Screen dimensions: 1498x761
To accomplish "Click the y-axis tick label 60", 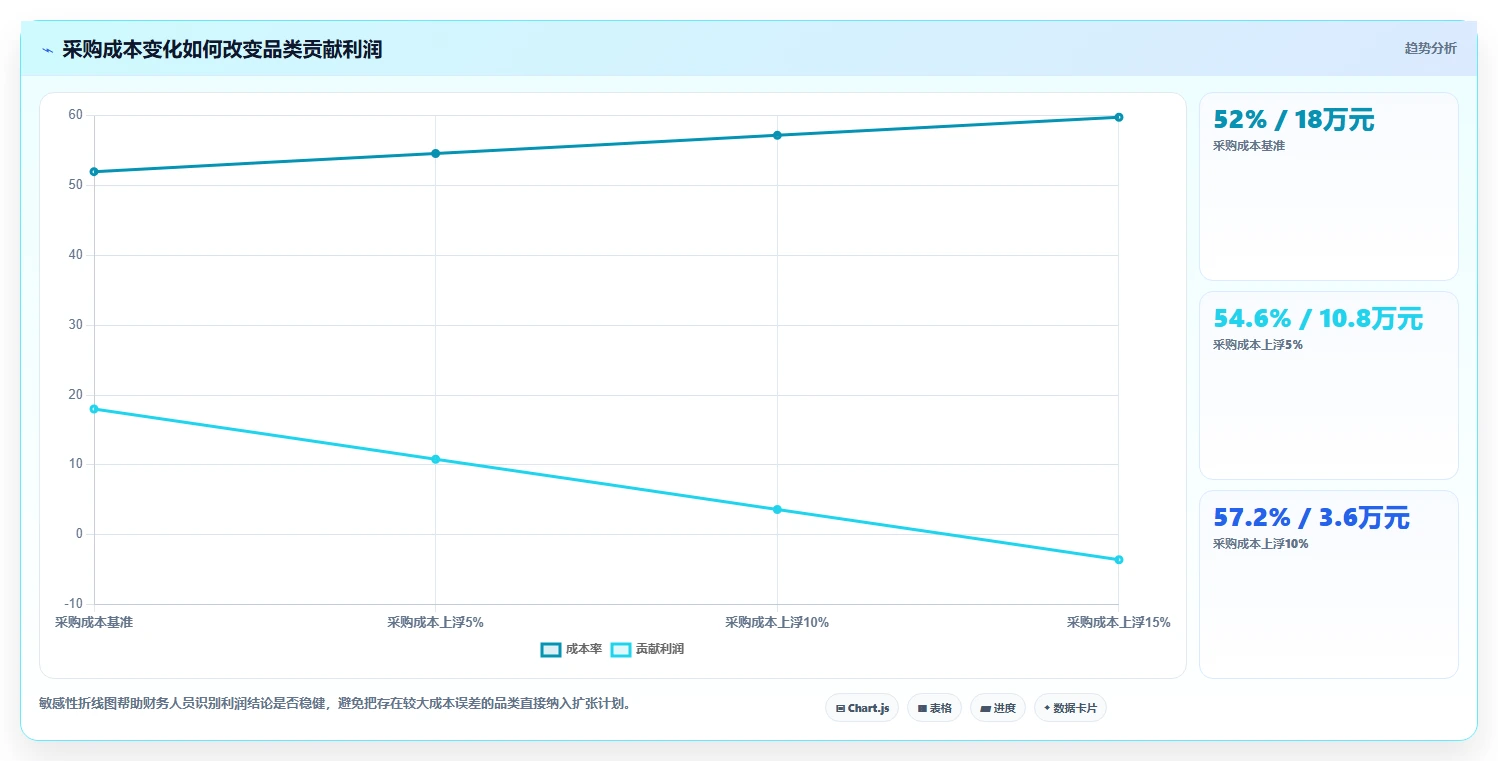I will pos(76,115).
